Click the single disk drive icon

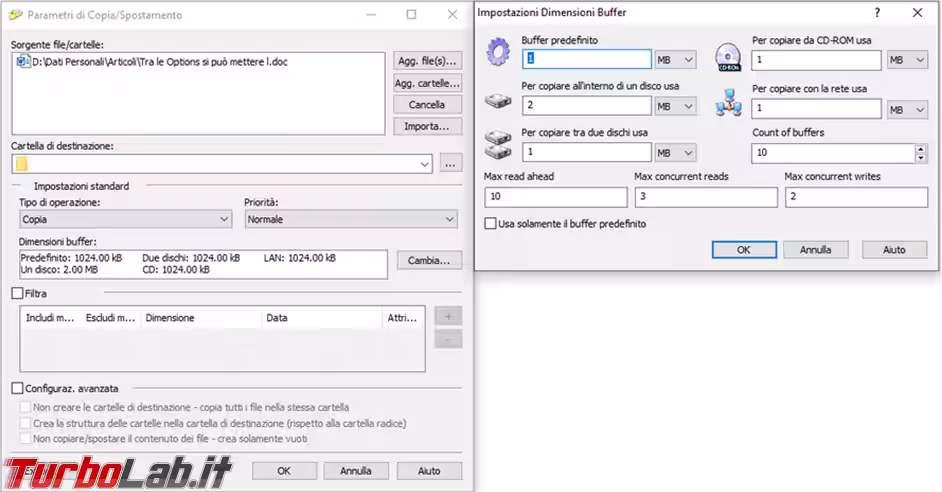[x=497, y=100]
